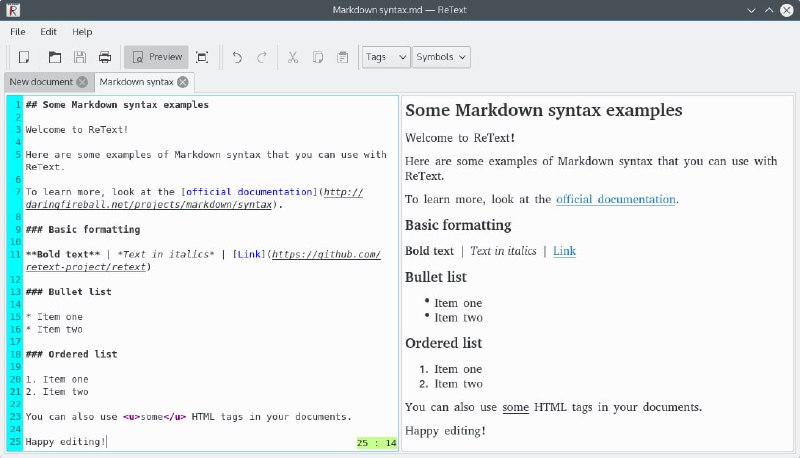Viewport: 800px width, 458px height.
Task: Click the Open file folder icon
Action: (55, 57)
